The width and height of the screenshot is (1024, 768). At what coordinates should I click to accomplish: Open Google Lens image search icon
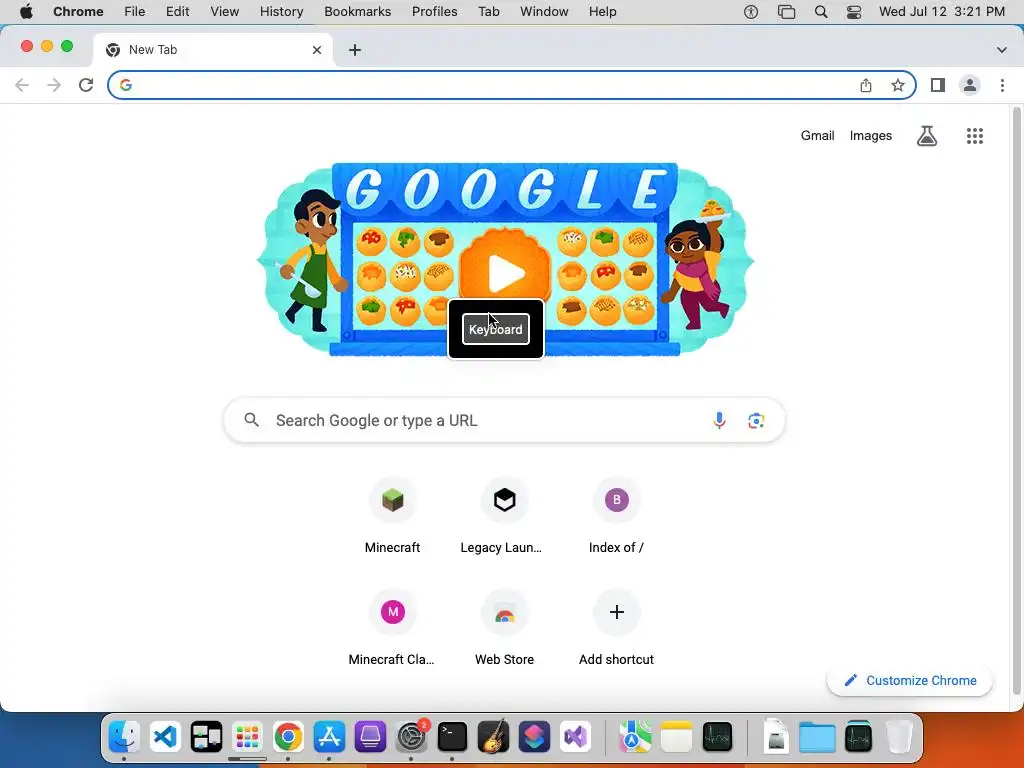756,421
